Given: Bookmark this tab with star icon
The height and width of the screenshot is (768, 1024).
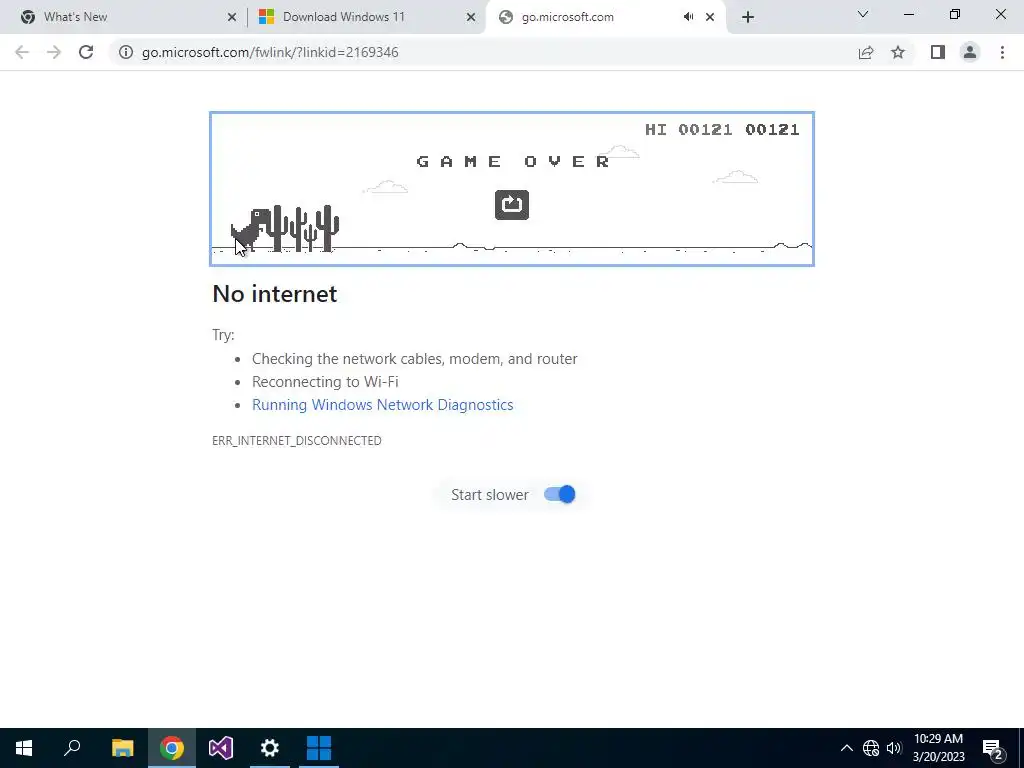Looking at the screenshot, I should (898, 52).
